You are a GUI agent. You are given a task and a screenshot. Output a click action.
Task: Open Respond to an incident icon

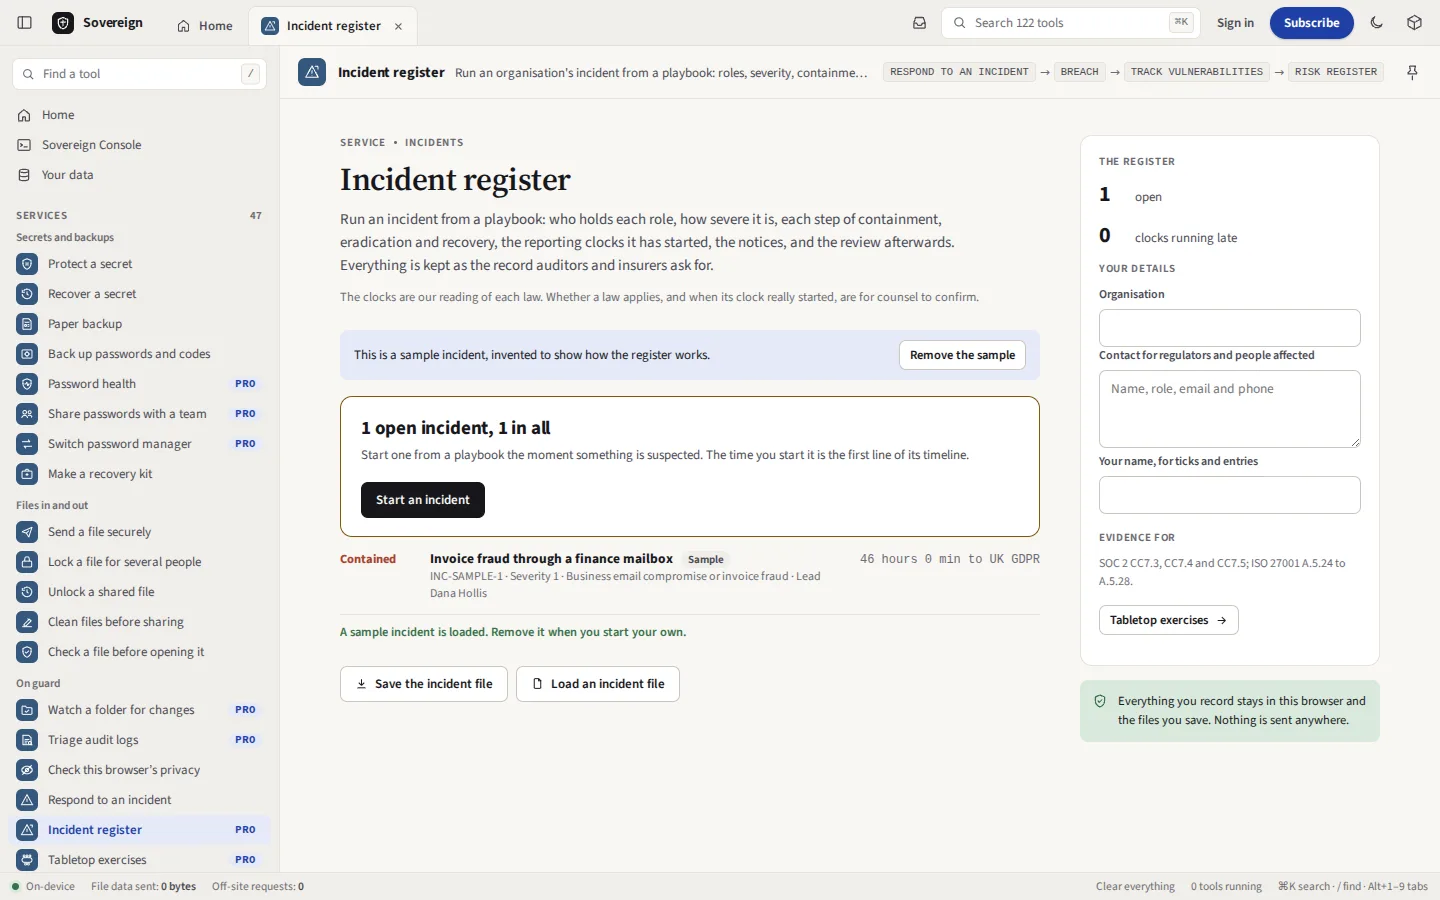click(27, 800)
